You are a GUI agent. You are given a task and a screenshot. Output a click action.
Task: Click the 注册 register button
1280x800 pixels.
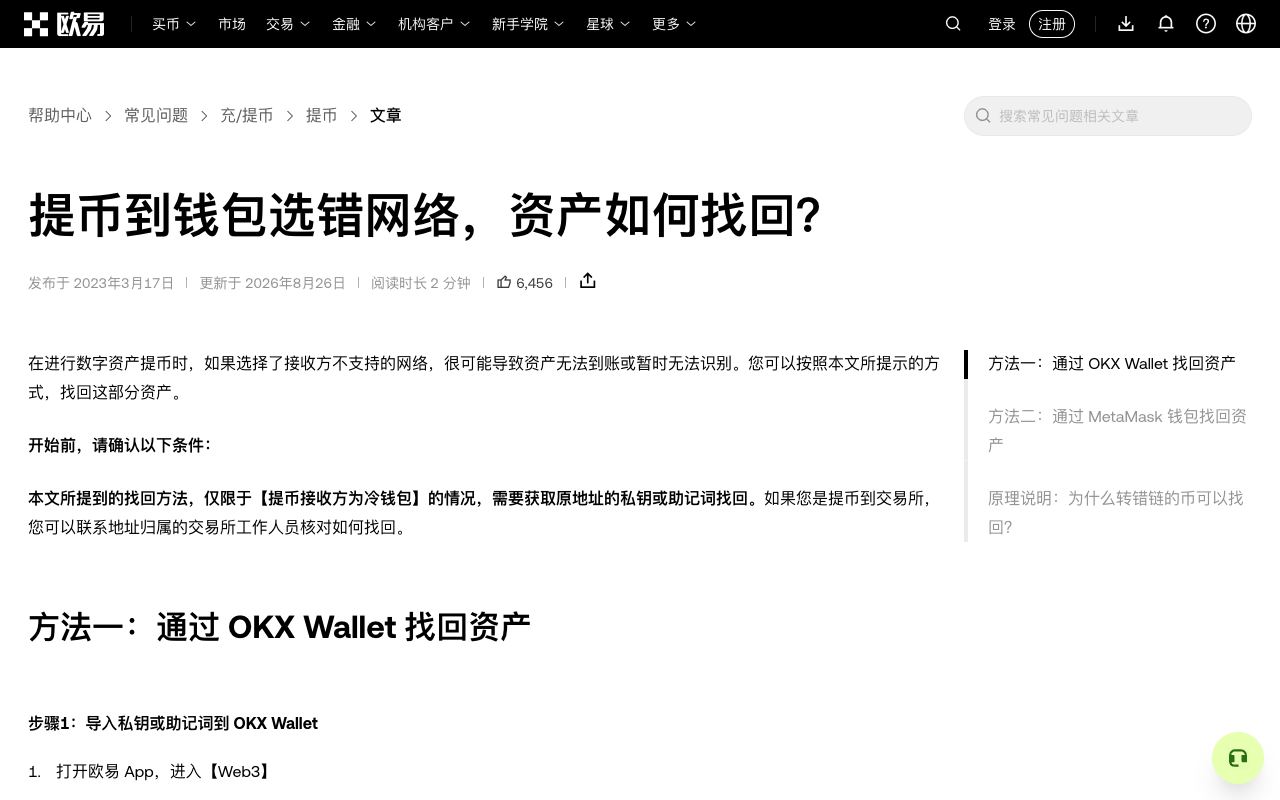(1052, 24)
